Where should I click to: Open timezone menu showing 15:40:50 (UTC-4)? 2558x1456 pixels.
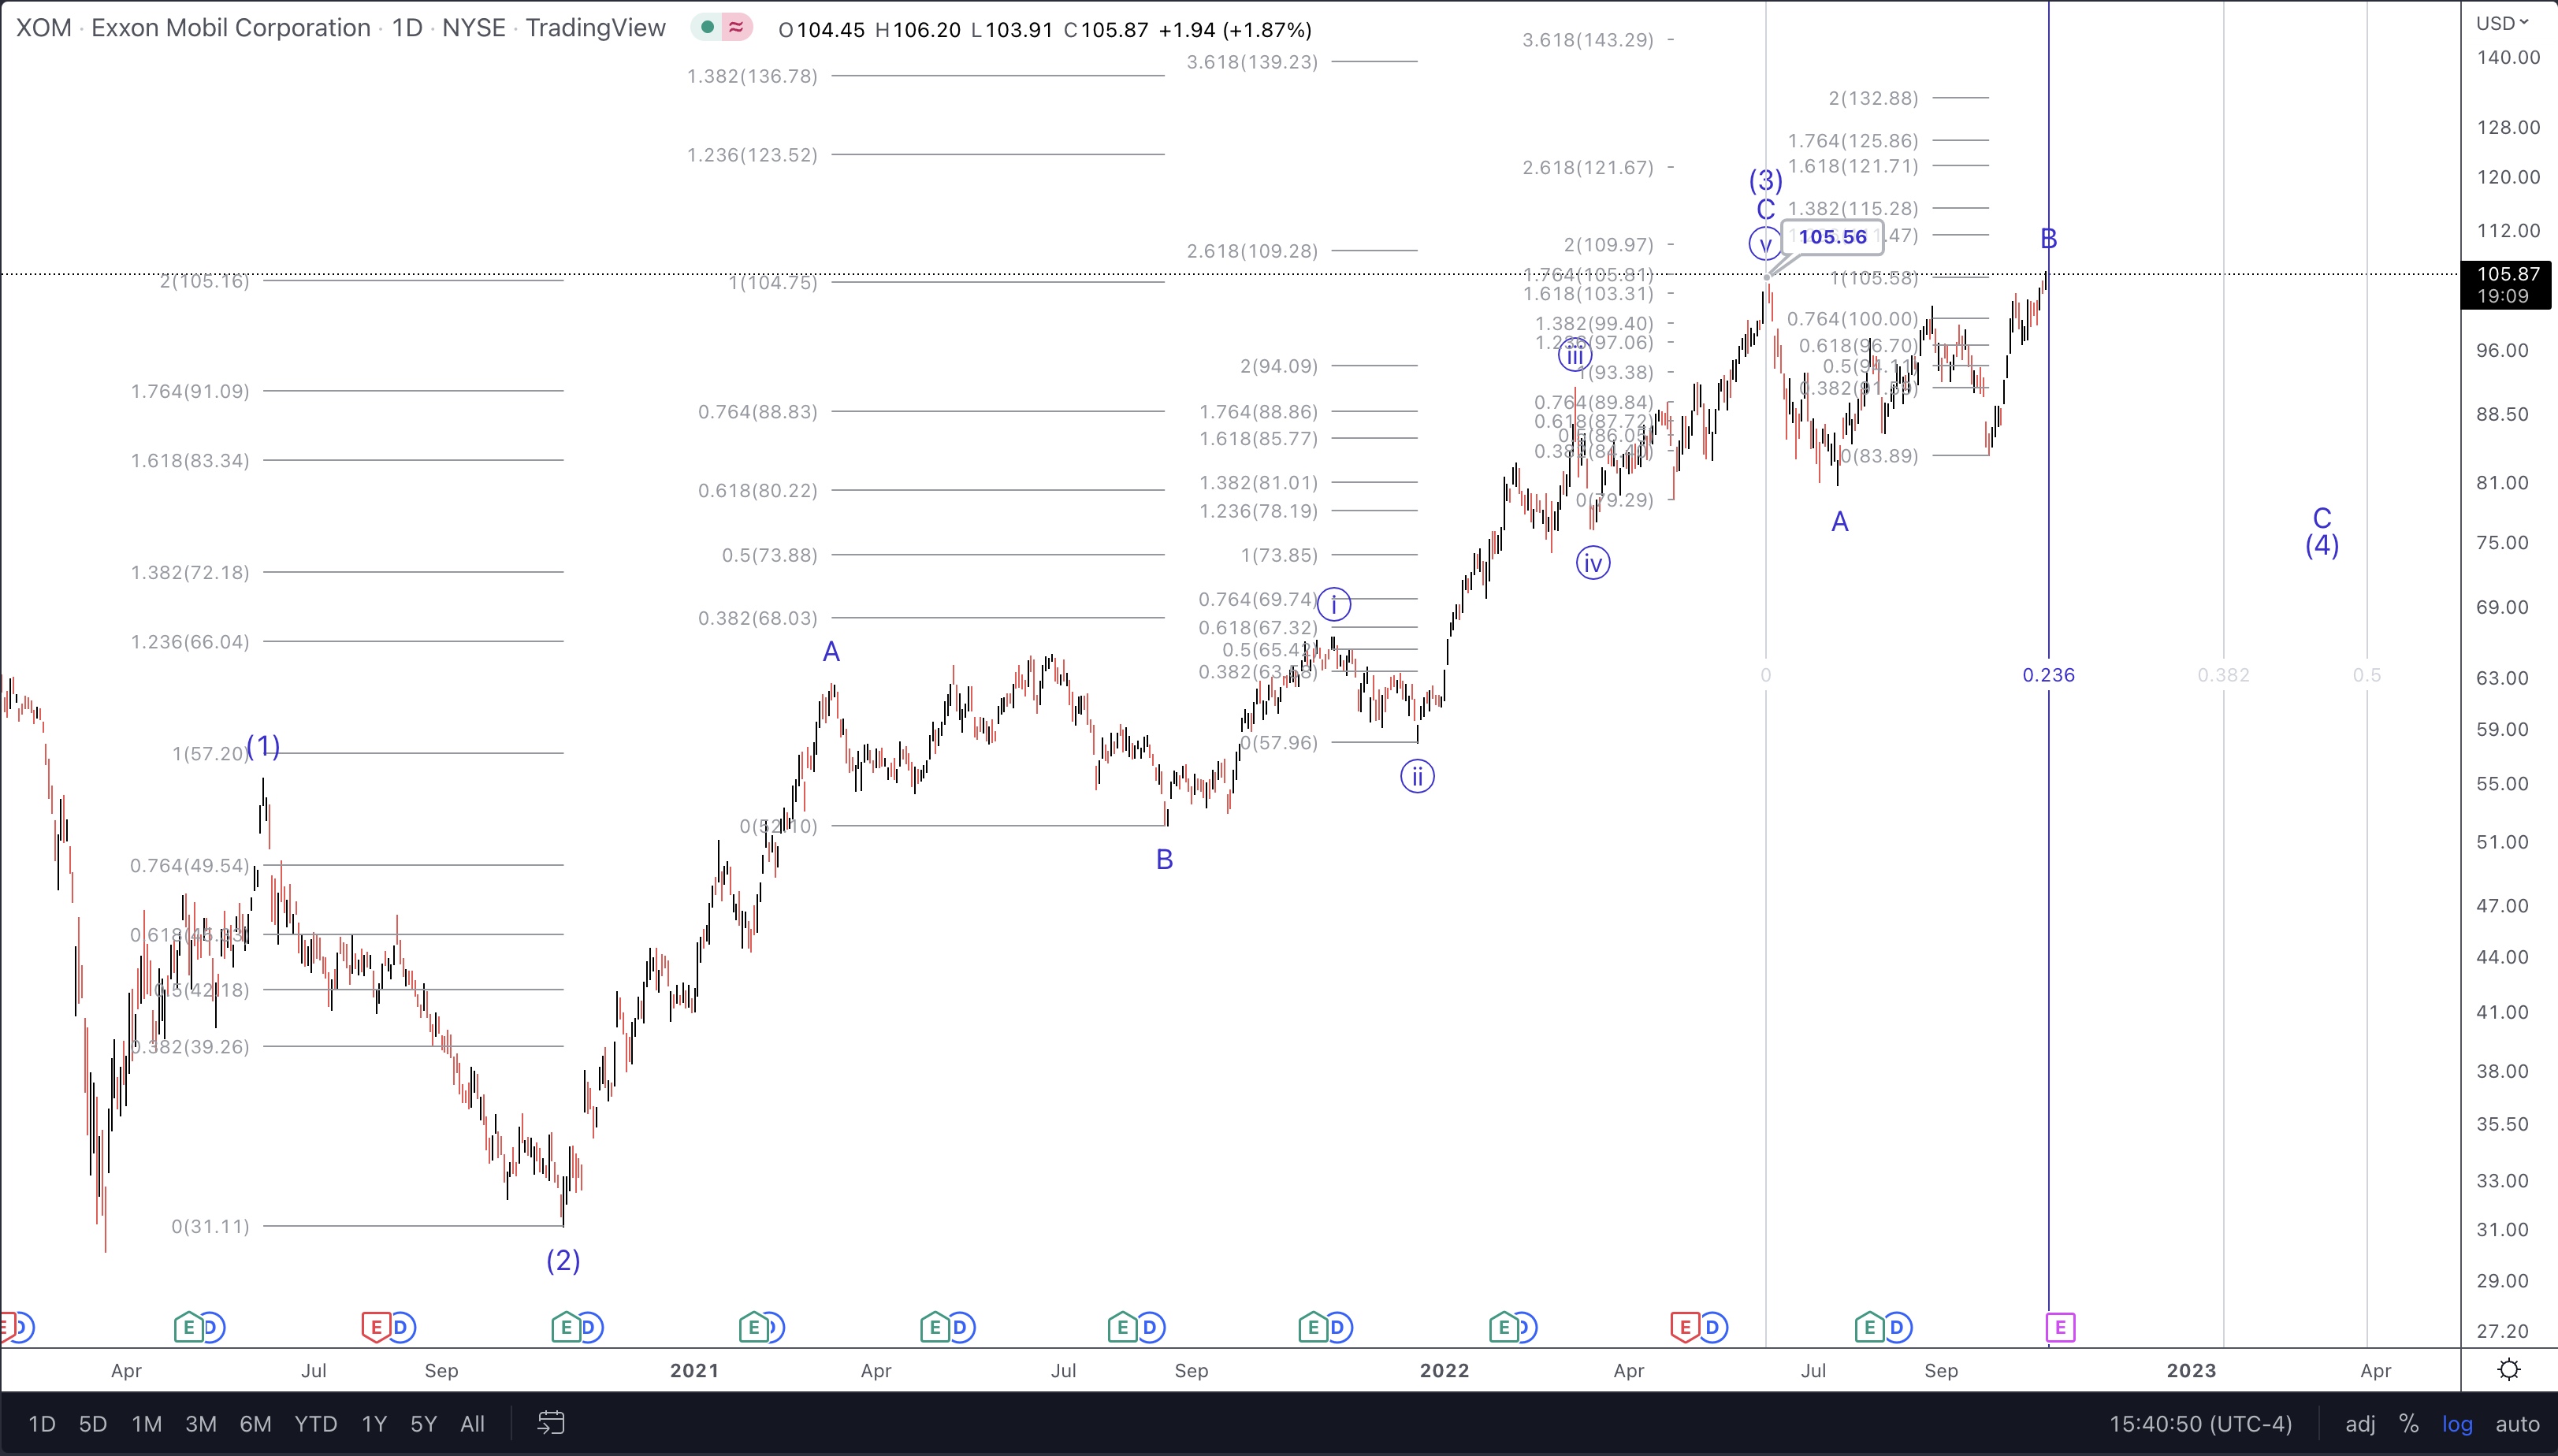(x=2200, y=1424)
